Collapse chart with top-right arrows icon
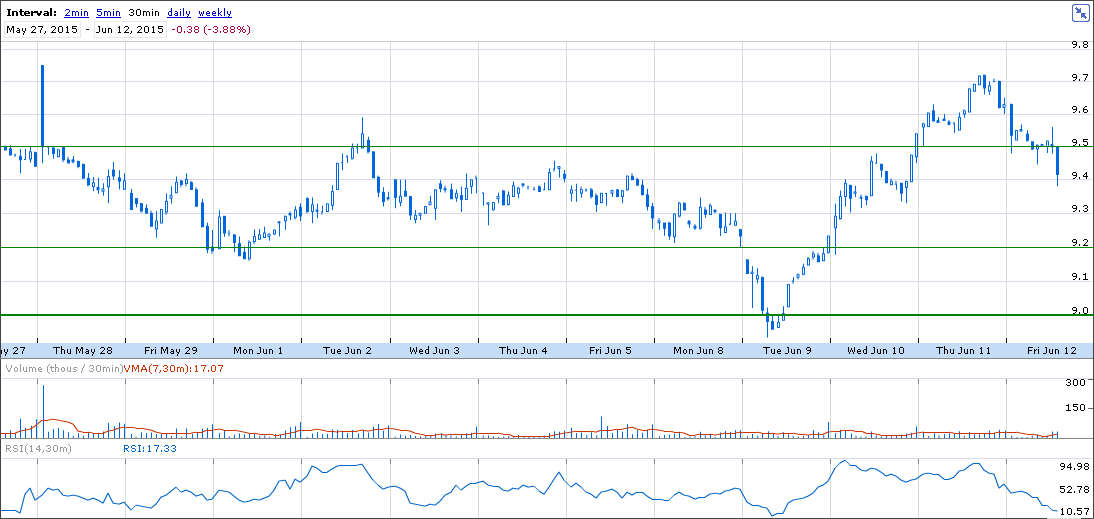 pos(1080,13)
